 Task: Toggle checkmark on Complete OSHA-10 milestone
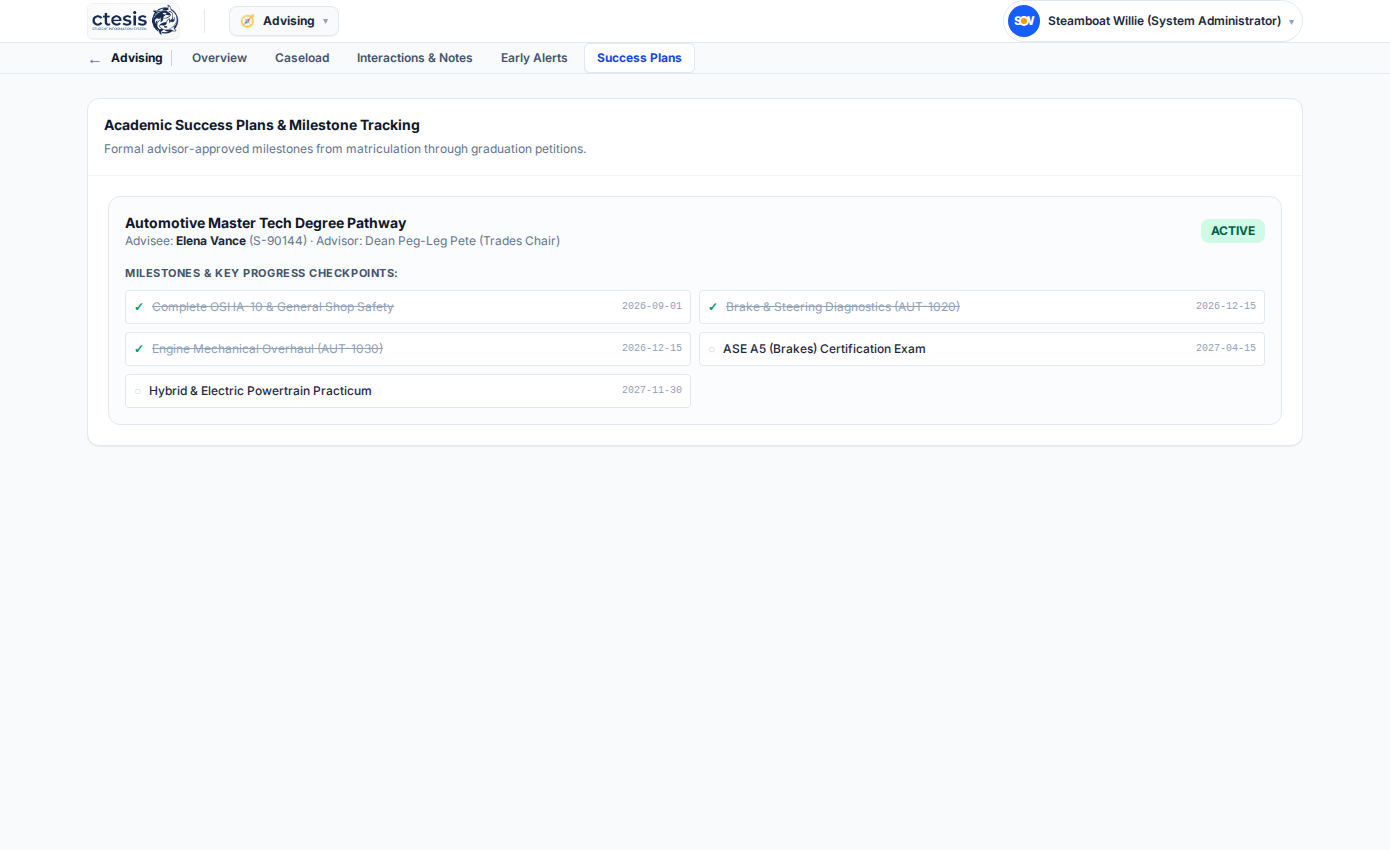[139, 307]
